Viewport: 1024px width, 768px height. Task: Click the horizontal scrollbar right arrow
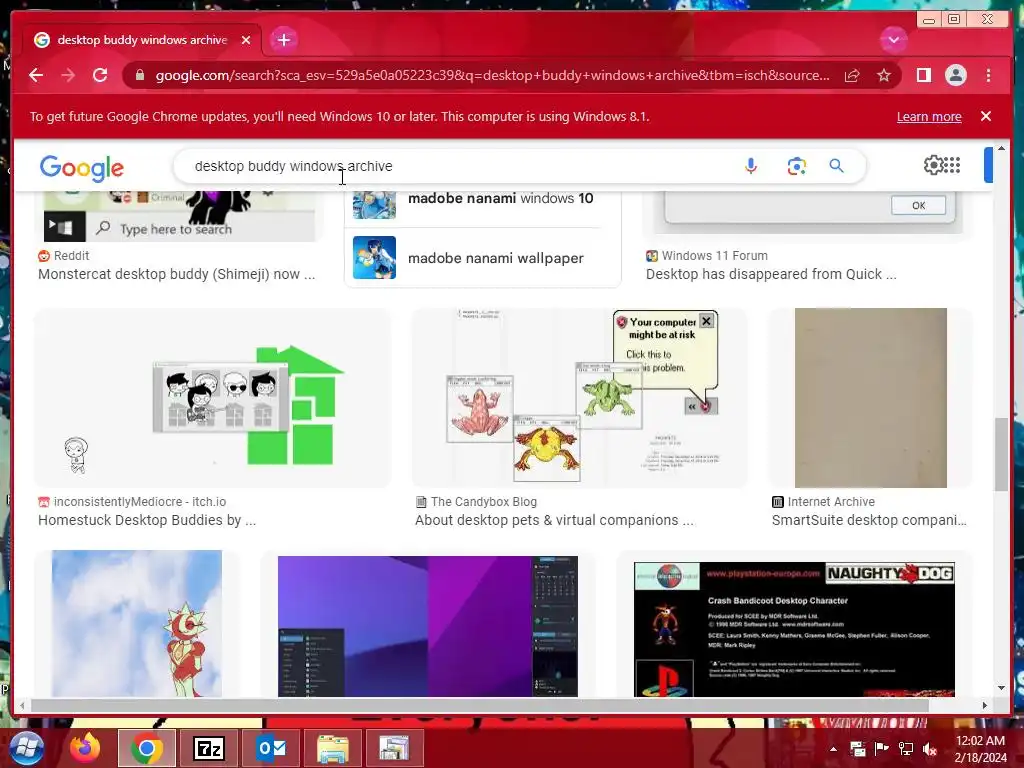click(984, 705)
